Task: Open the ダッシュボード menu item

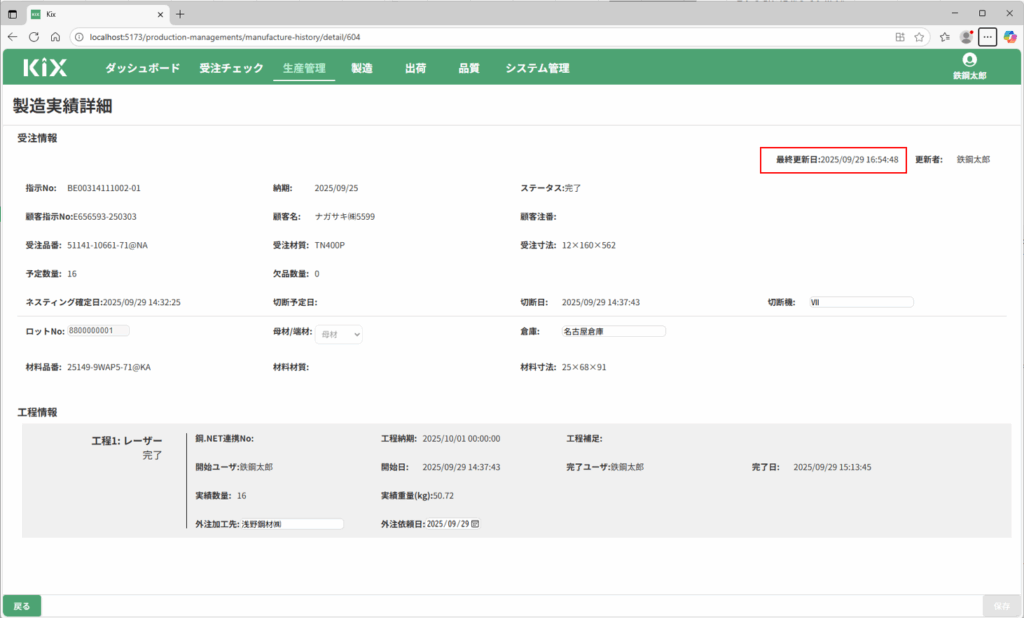Action: coord(142,68)
